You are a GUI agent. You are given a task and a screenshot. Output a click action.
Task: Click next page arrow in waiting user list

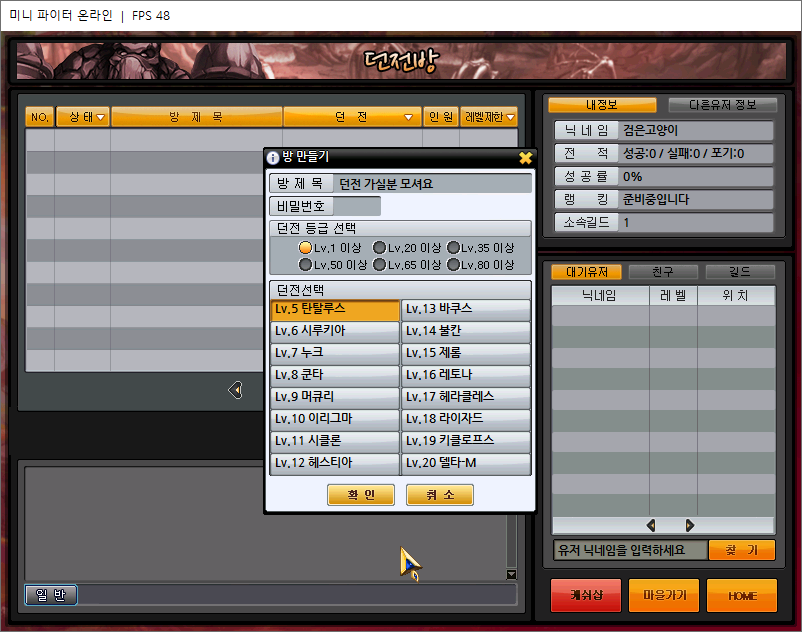coord(689,525)
